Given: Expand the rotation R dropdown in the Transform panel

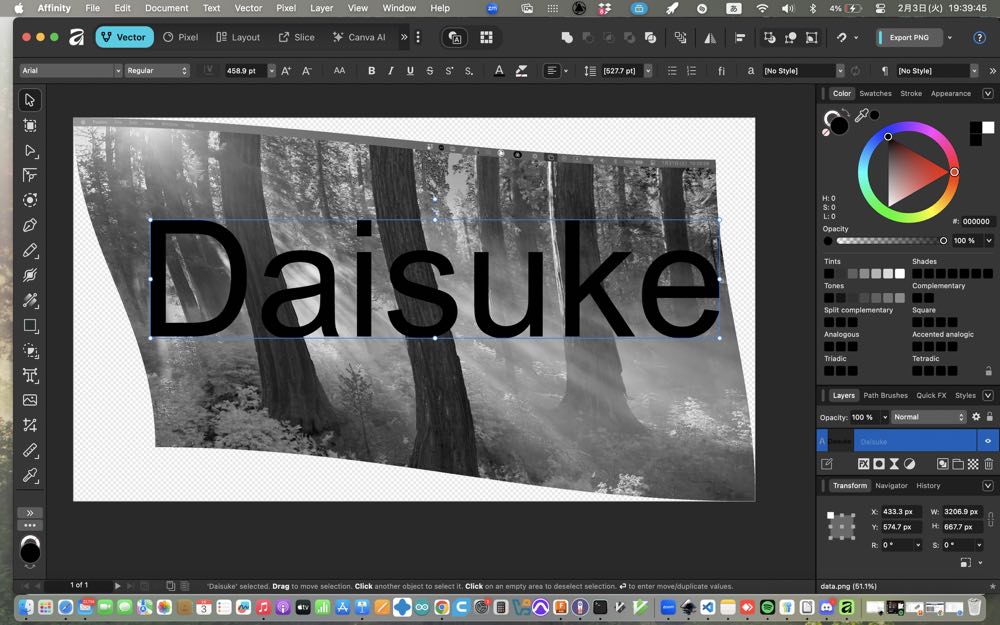Looking at the screenshot, I should pos(918,545).
